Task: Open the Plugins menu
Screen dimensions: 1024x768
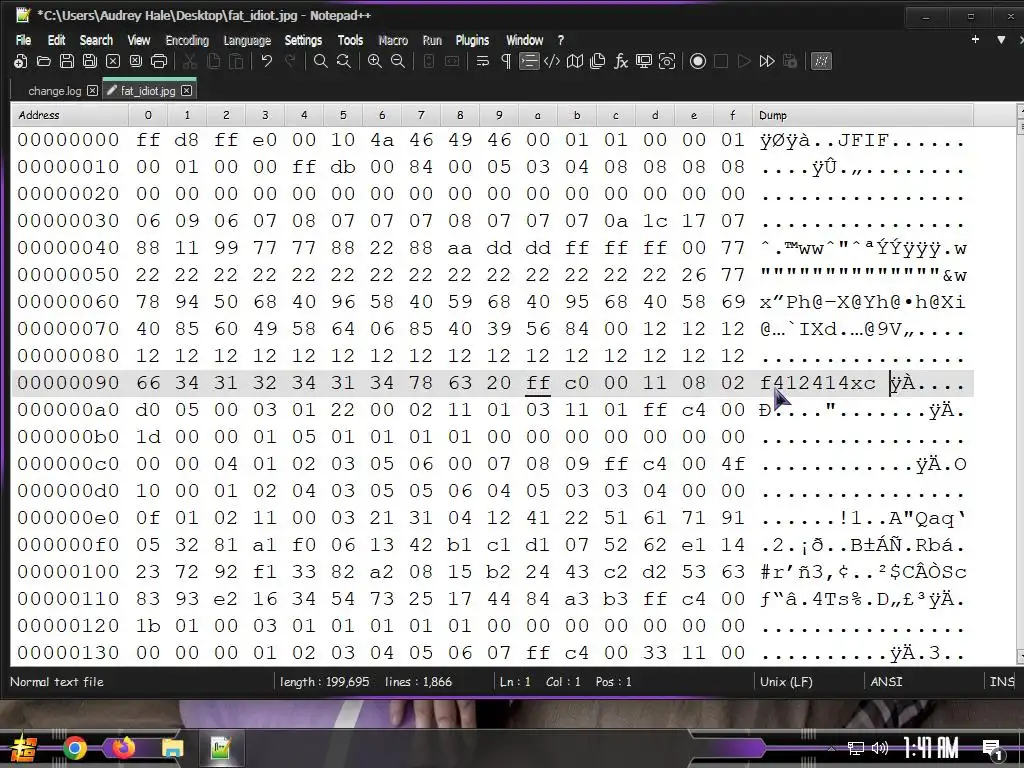Action: tap(472, 40)
